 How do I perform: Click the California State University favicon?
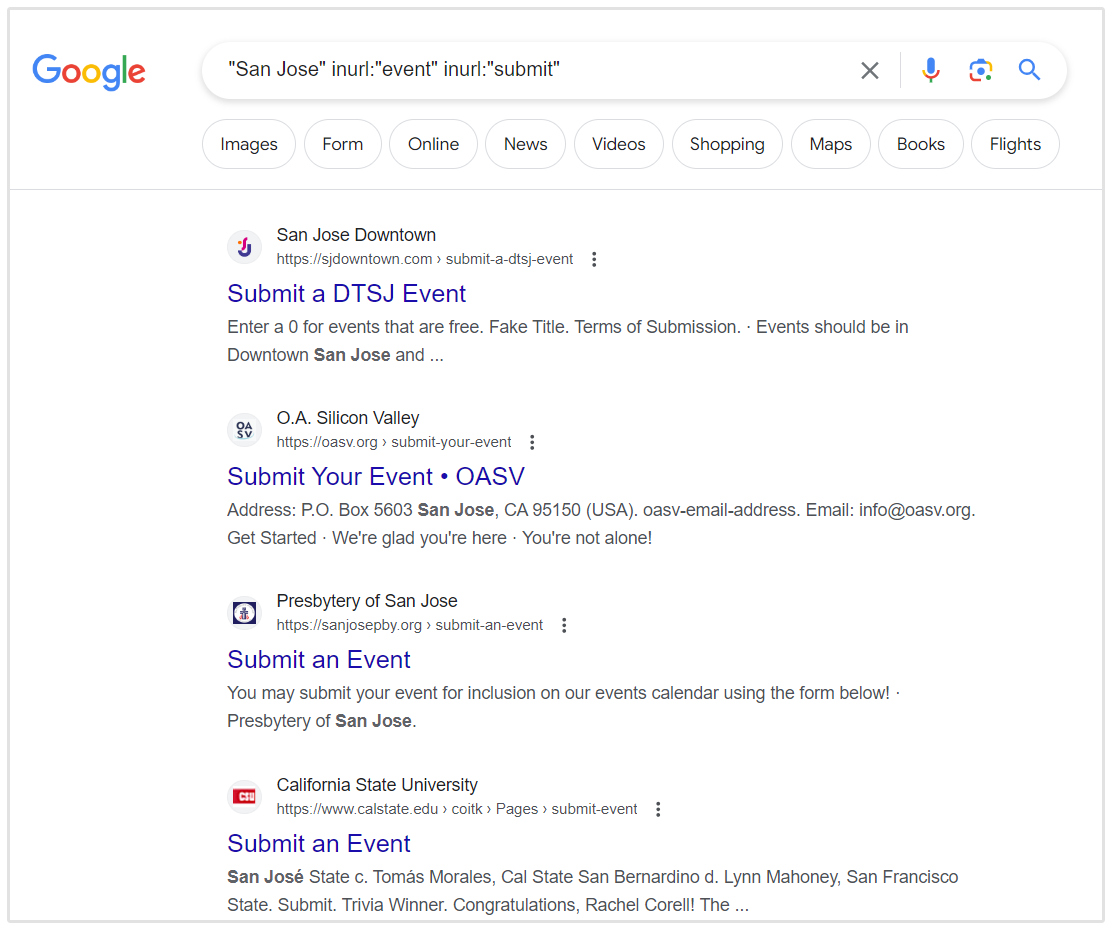[244, 797]
